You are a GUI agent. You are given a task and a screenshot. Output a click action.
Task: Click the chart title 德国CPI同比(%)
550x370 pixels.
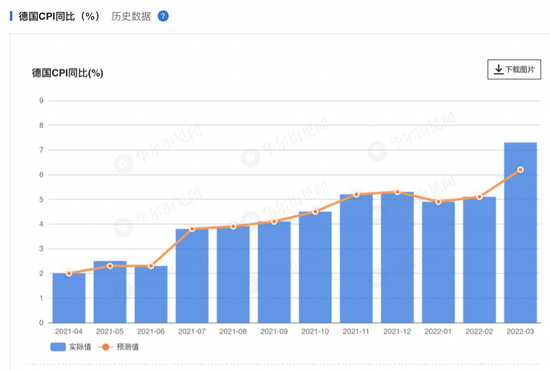click(x=68, y=73)
